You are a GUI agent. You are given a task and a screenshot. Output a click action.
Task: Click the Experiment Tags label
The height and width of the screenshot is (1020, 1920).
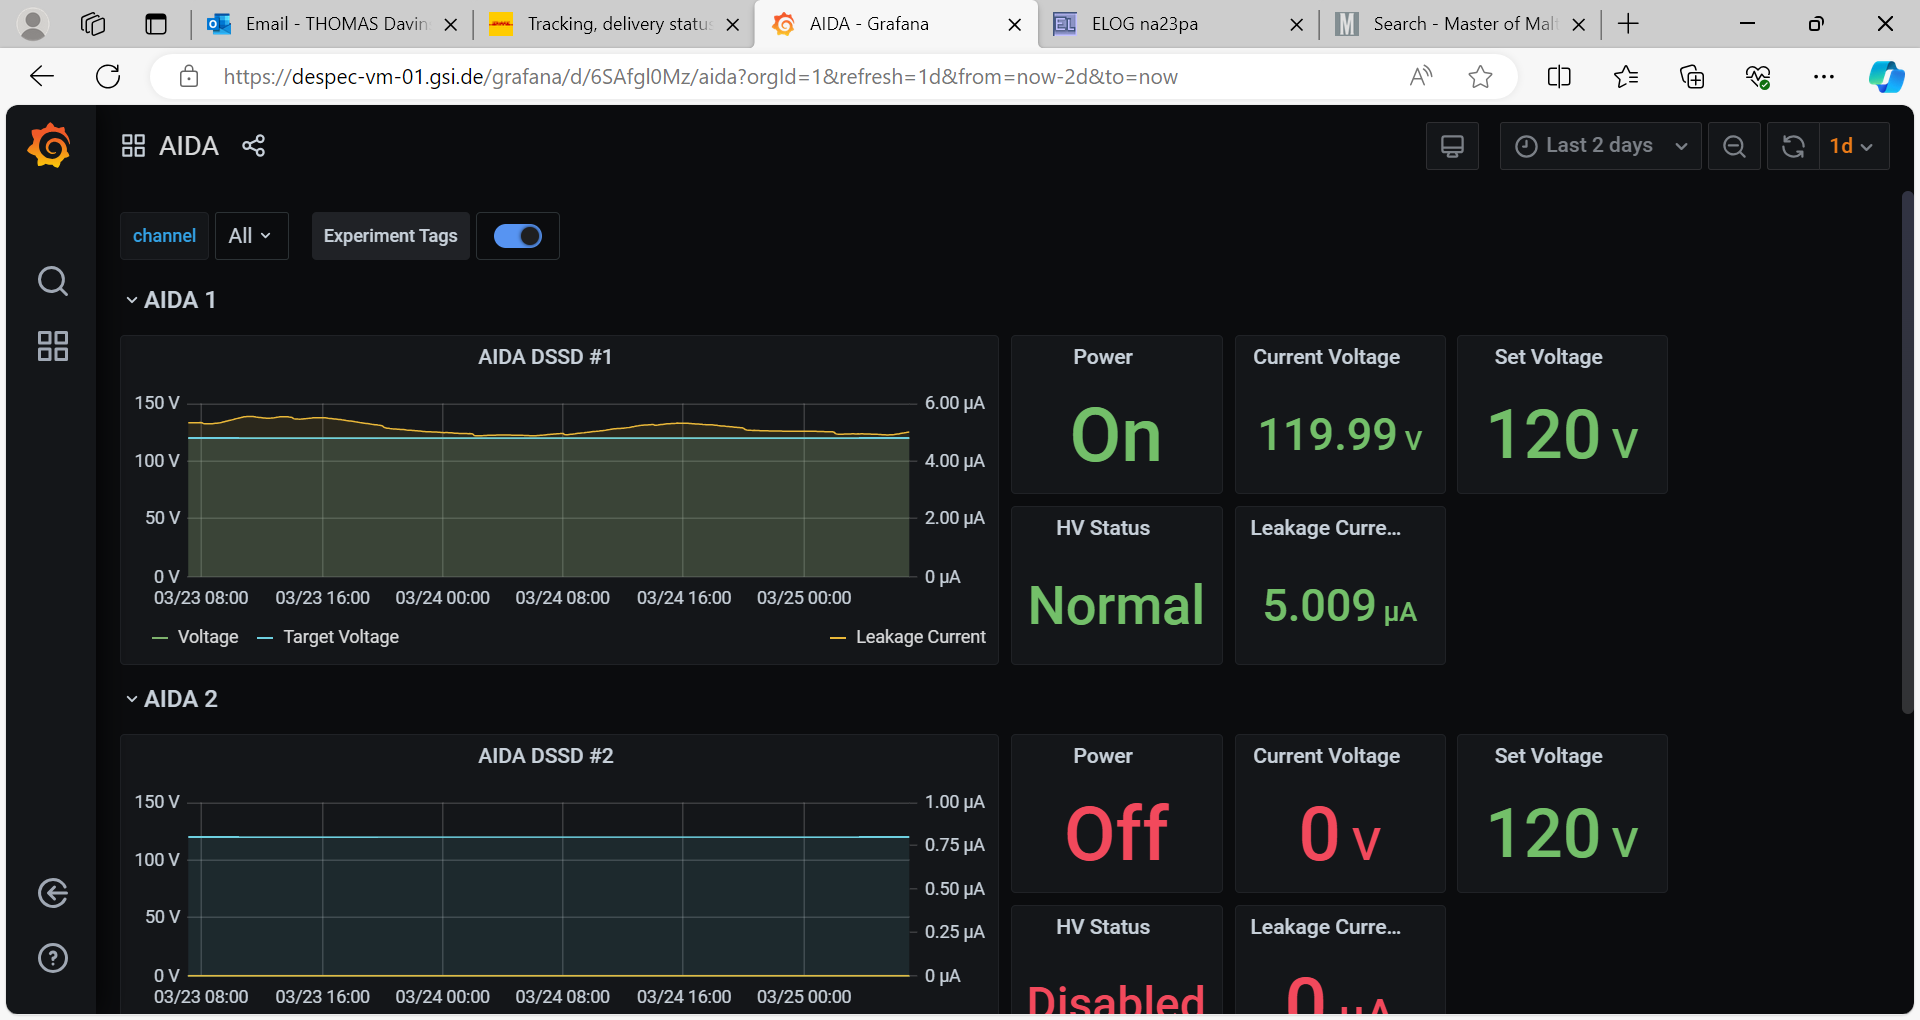click(x=391, y=236)
